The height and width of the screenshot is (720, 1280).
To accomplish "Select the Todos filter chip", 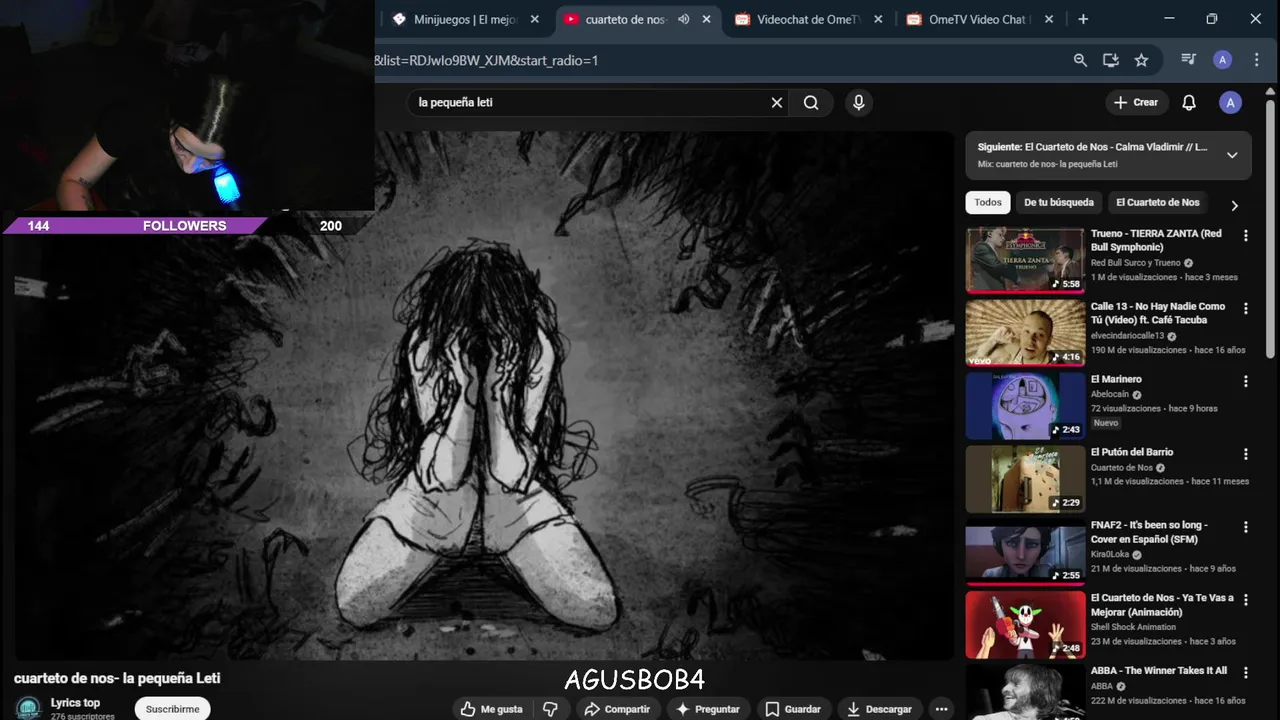I will coord(988,202).
